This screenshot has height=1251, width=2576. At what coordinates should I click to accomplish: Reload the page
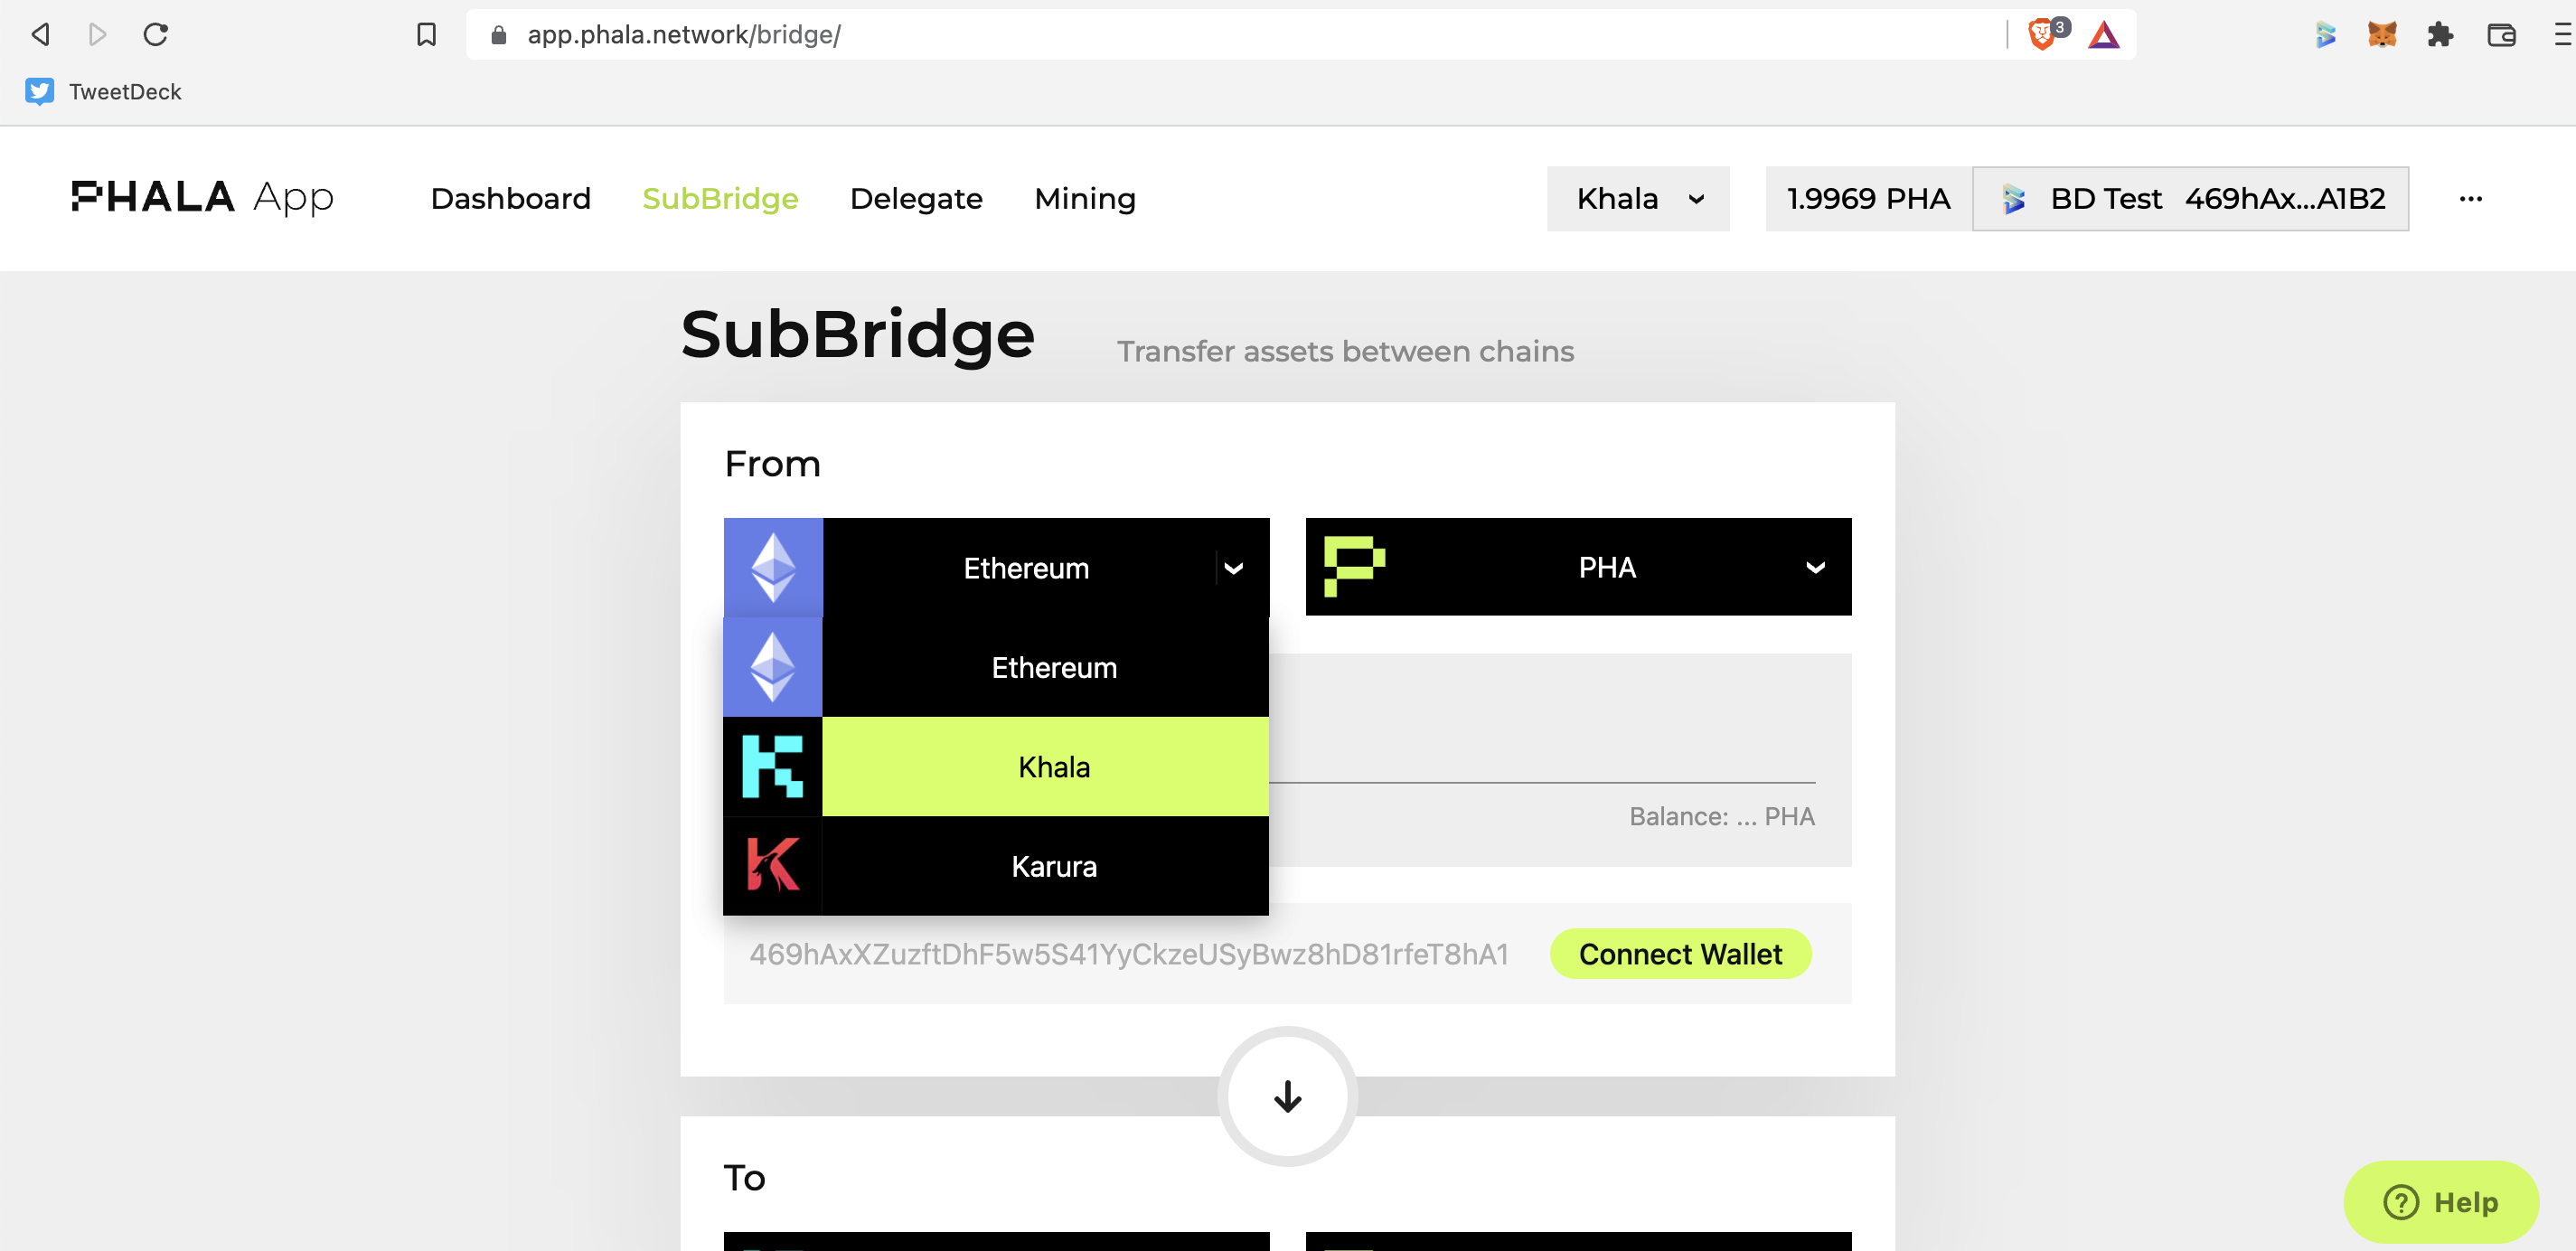tap(155, 35)
